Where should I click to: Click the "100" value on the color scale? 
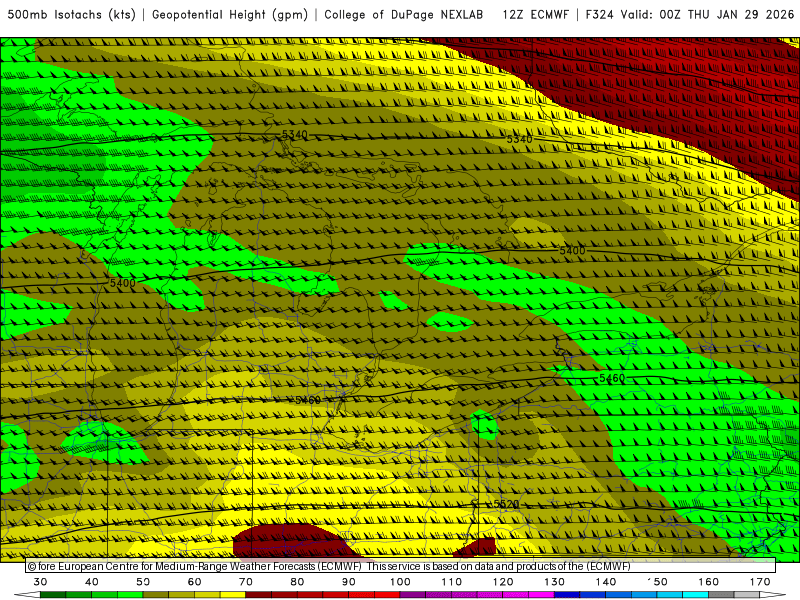[x=401, y=582]
